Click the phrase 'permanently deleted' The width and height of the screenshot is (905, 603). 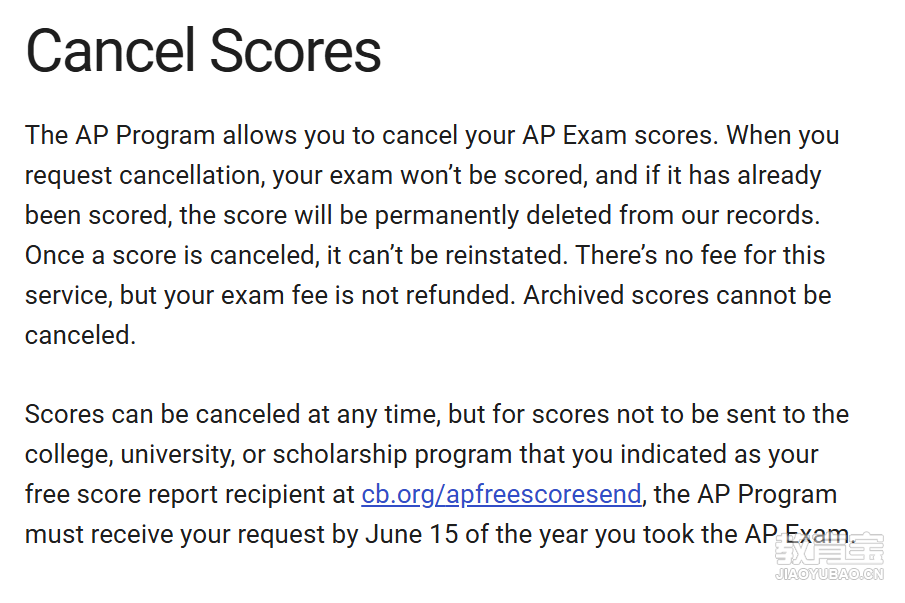point(493,215)
